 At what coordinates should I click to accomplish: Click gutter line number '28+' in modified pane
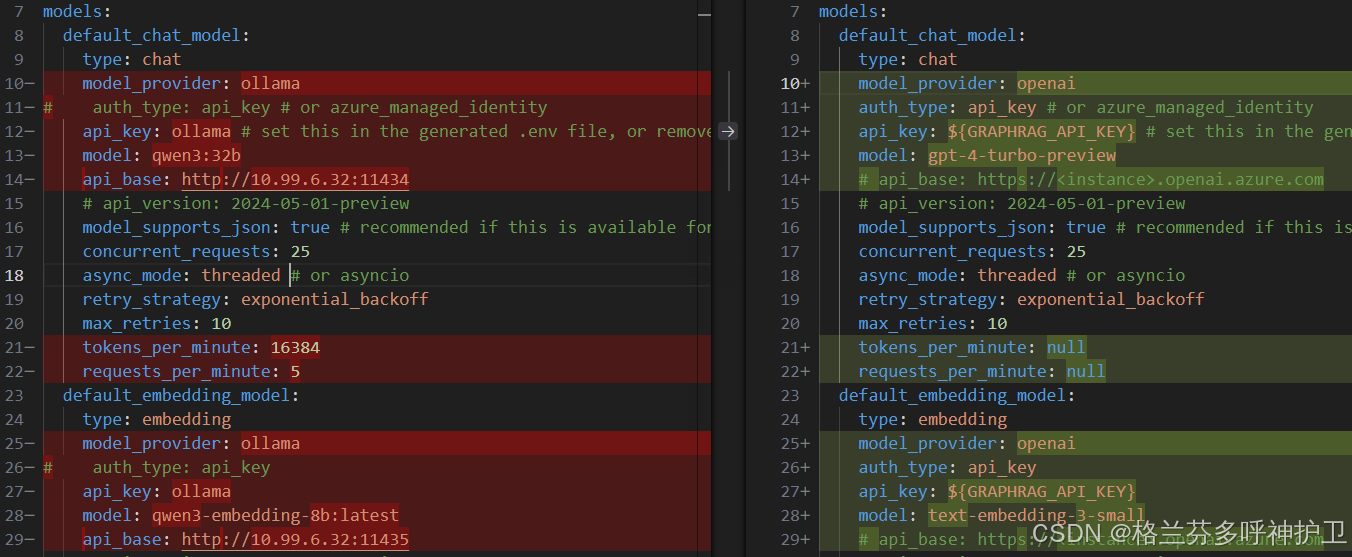pos(795,515)
